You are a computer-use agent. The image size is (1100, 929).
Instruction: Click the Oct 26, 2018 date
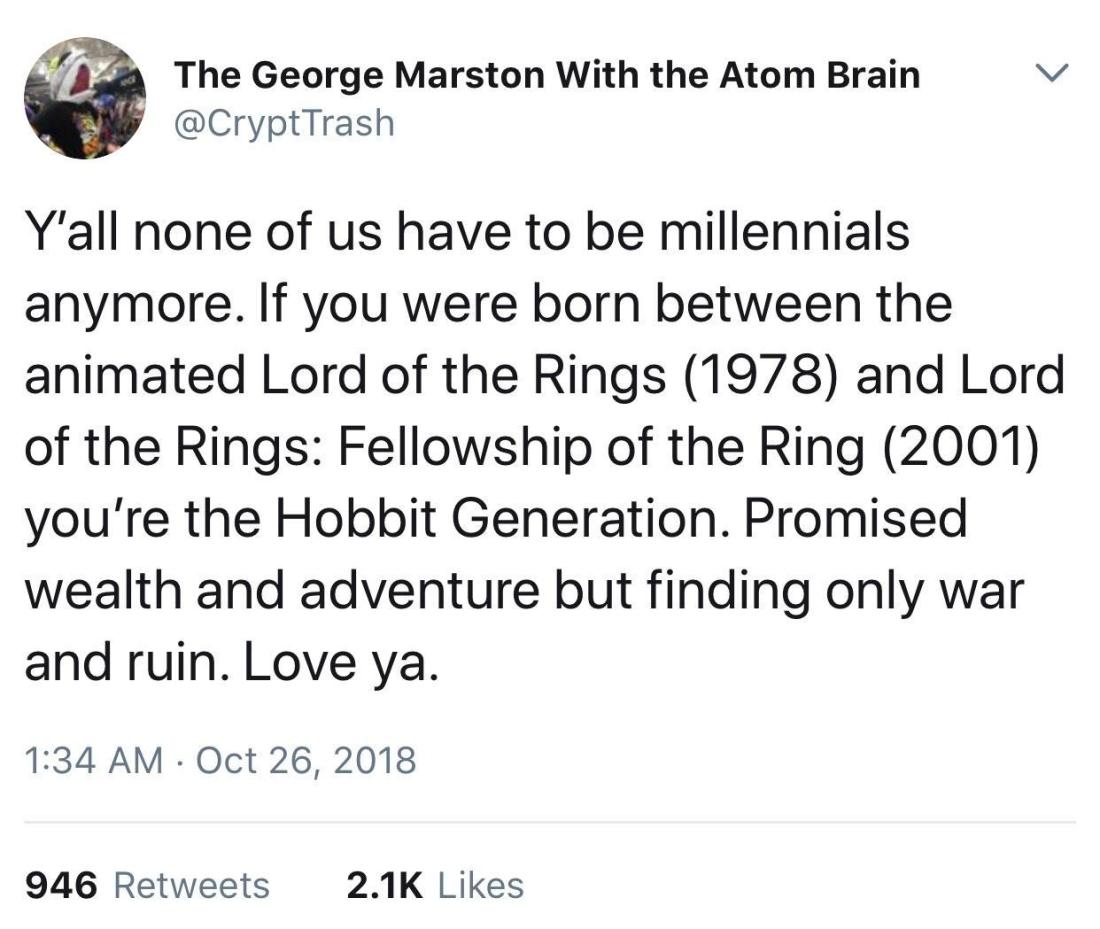coord(305,761)
